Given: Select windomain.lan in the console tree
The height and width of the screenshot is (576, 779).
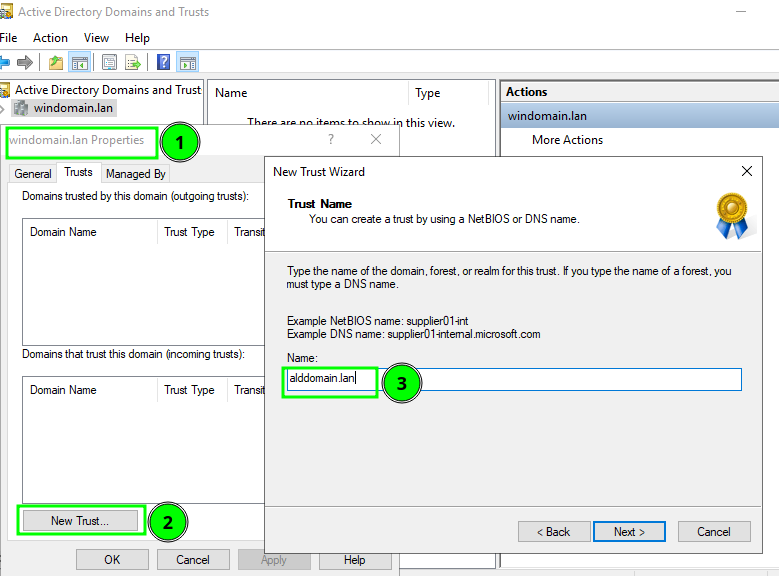Looking at the screenshot, I should click(x=73, y=108).
